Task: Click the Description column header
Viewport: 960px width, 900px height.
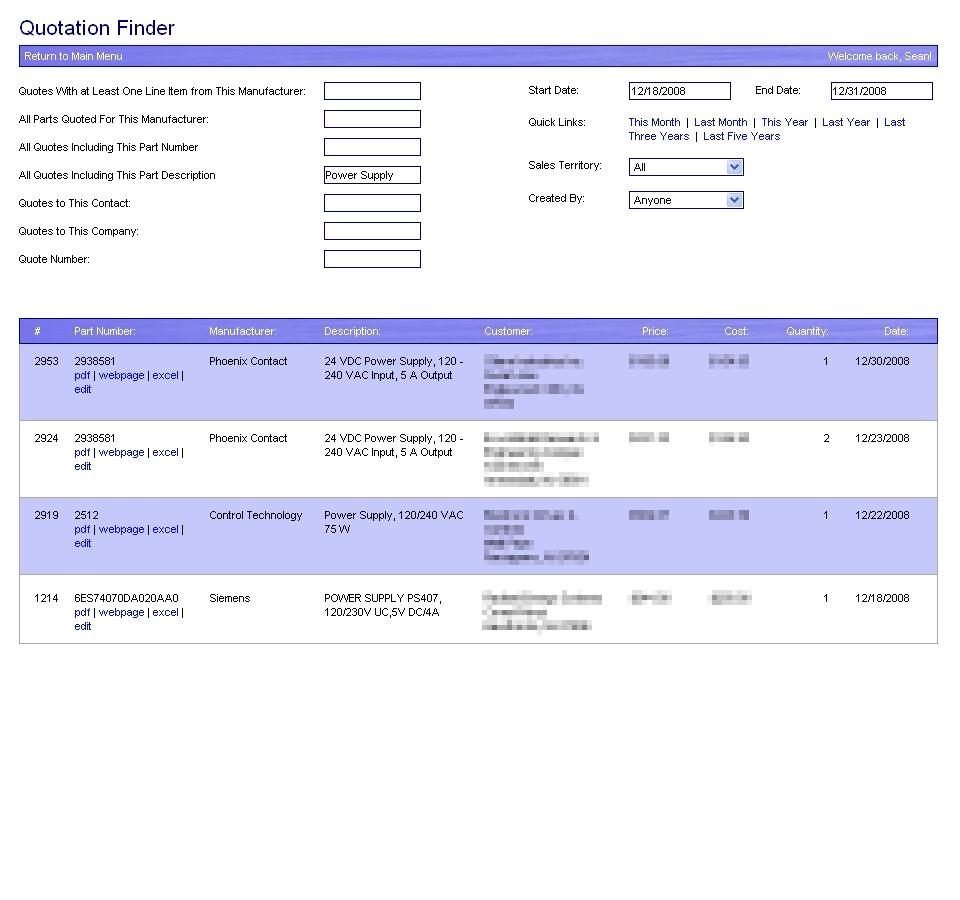Action: pos(352,331)
